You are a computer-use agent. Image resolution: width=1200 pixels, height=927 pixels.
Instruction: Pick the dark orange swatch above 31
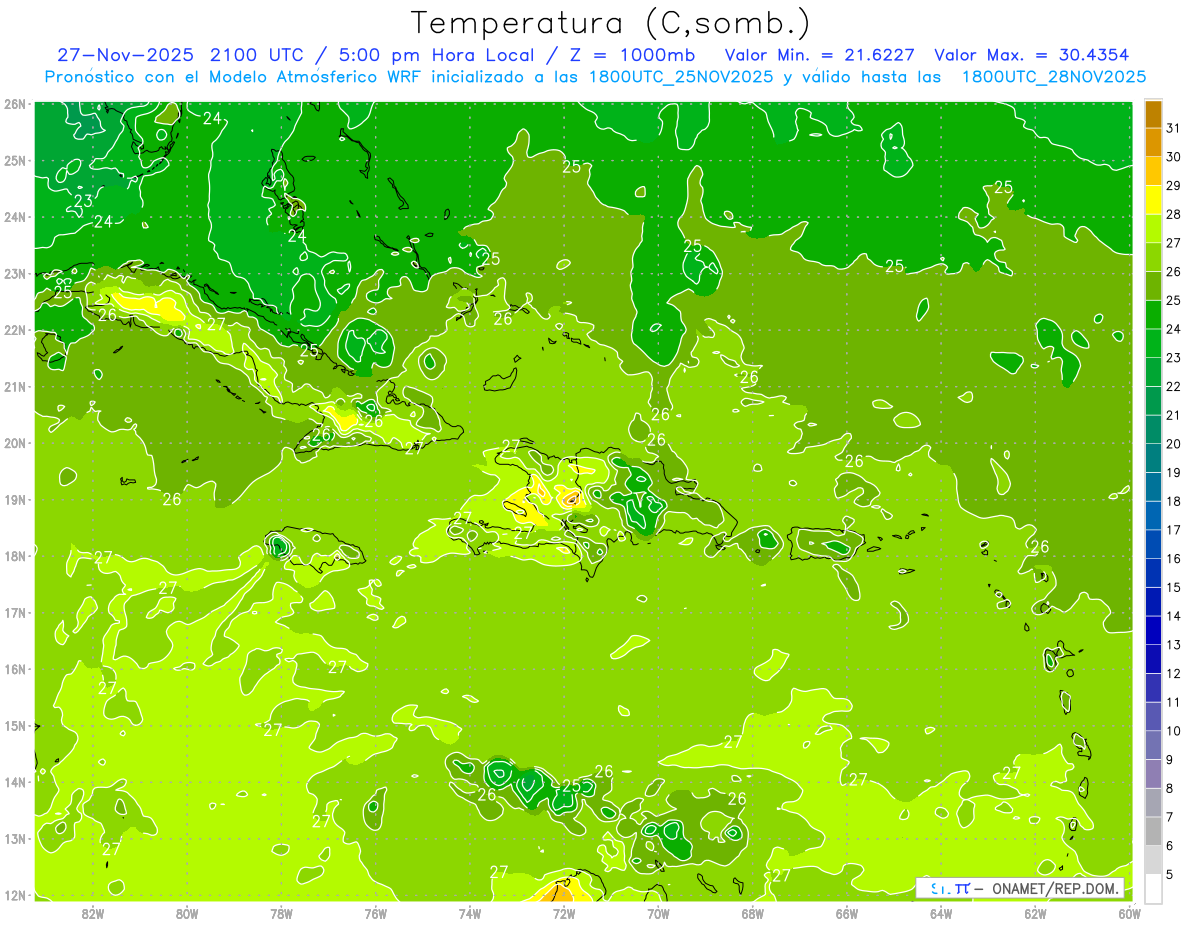(1153, 114)
